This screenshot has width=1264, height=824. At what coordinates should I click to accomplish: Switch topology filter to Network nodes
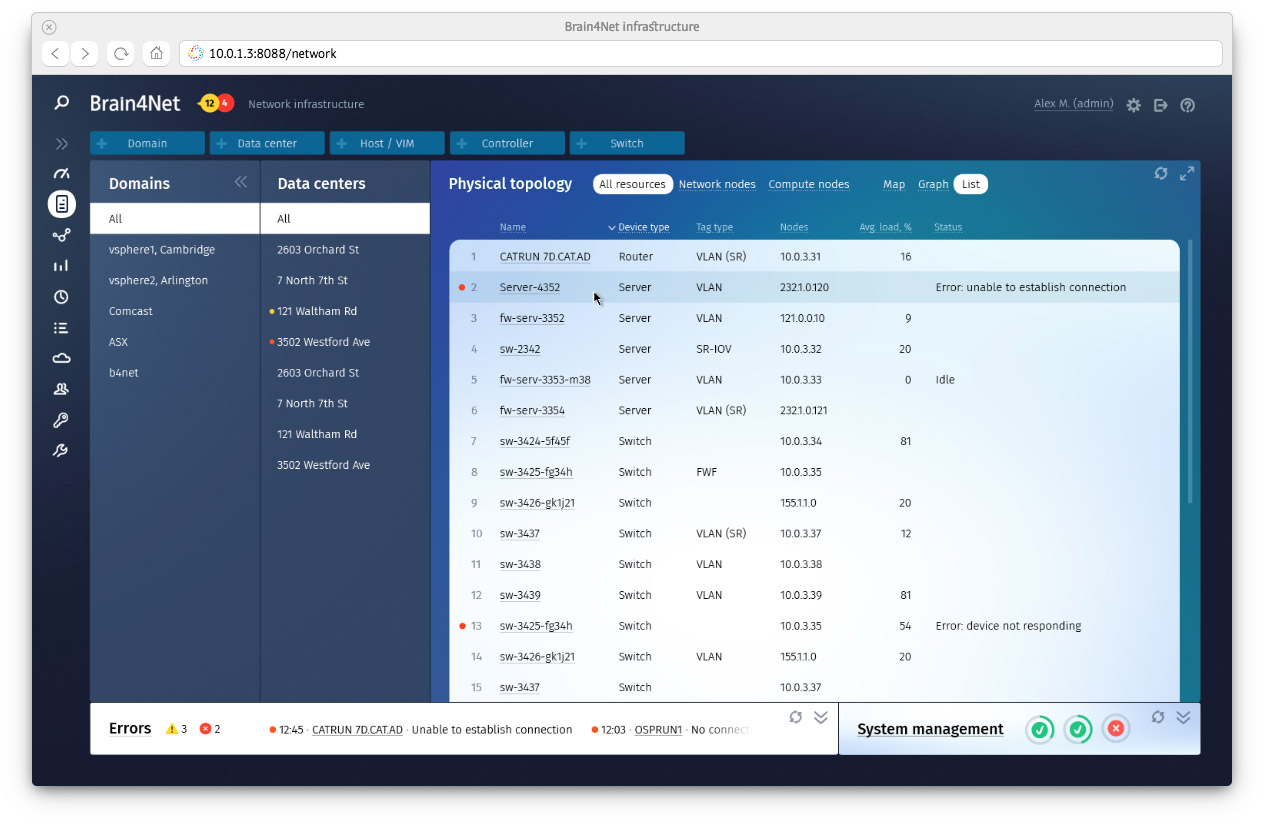pyautogui.click(x=716, y=184)
